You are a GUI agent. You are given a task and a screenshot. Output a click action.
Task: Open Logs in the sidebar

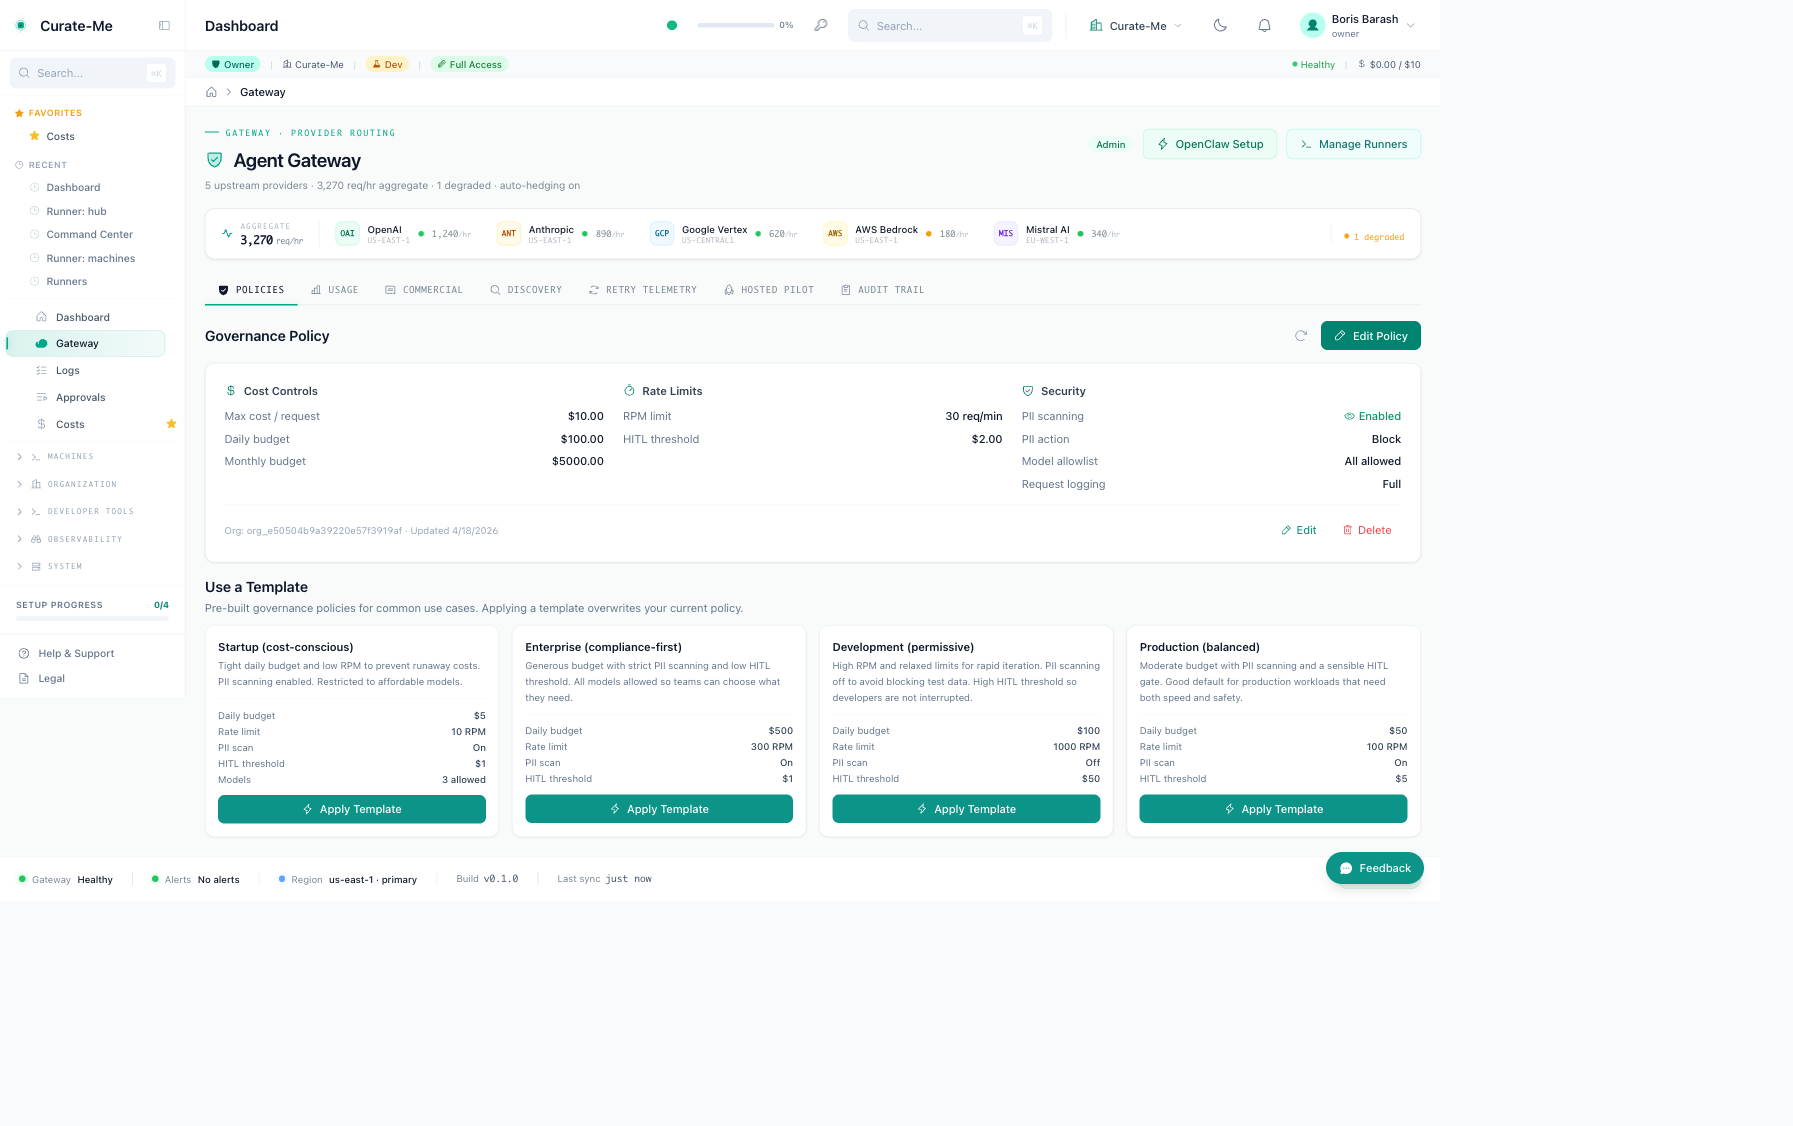pos(68,370)
